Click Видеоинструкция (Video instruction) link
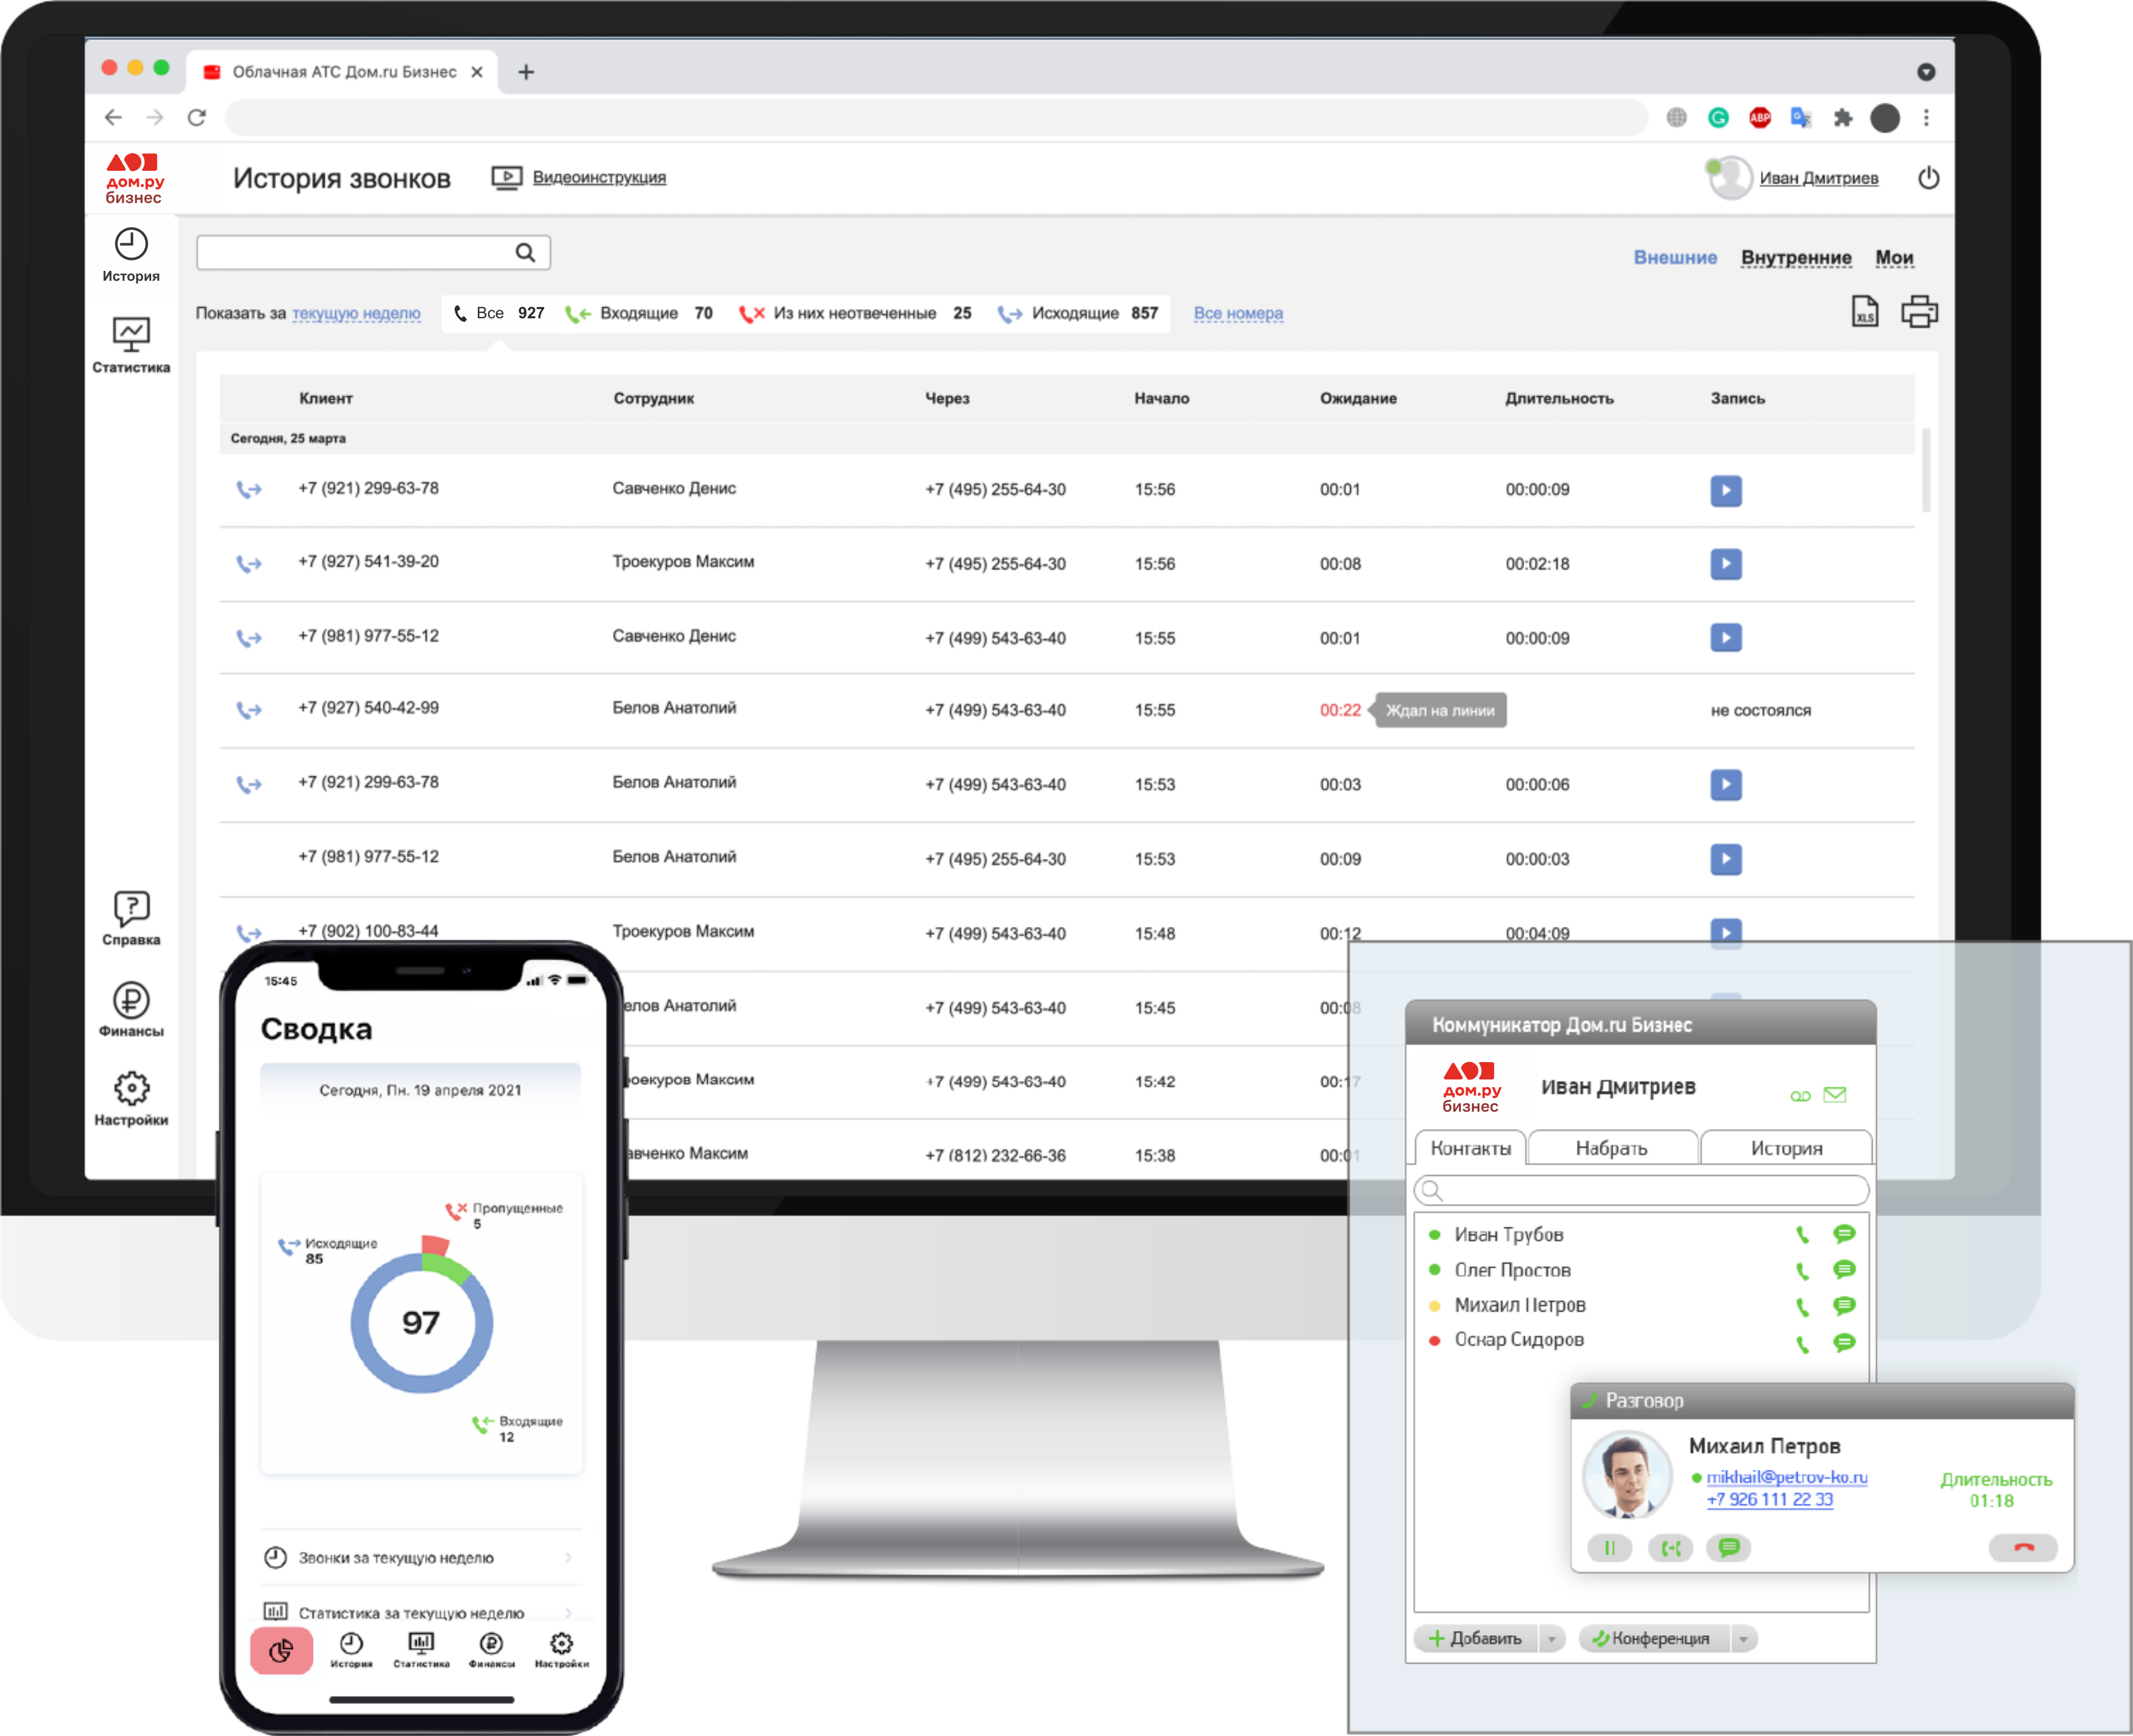Screen dimensions: 2133x1736 (x=599, y=177)
